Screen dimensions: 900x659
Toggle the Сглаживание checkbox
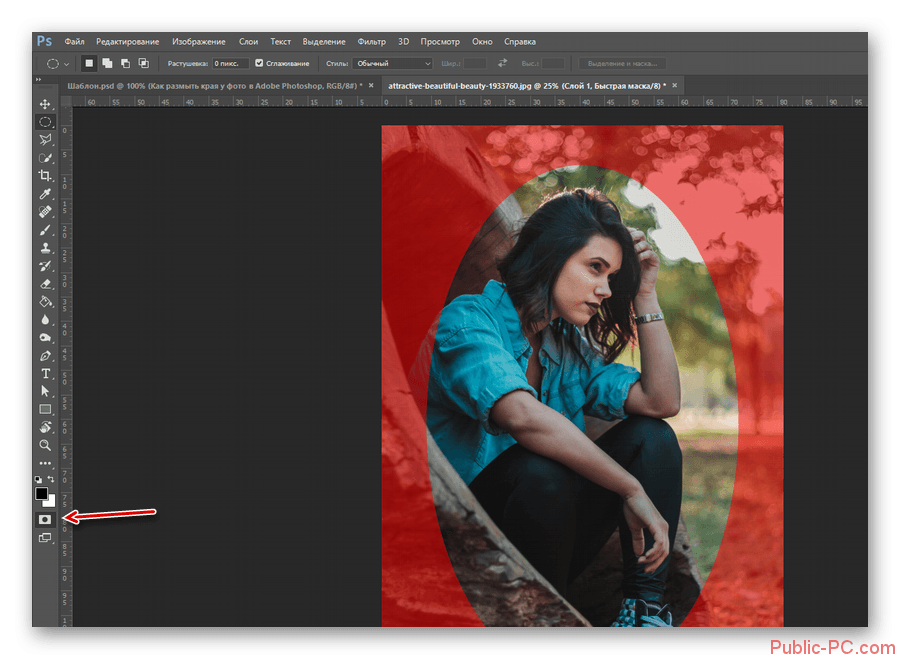click(x=259, y=63)
